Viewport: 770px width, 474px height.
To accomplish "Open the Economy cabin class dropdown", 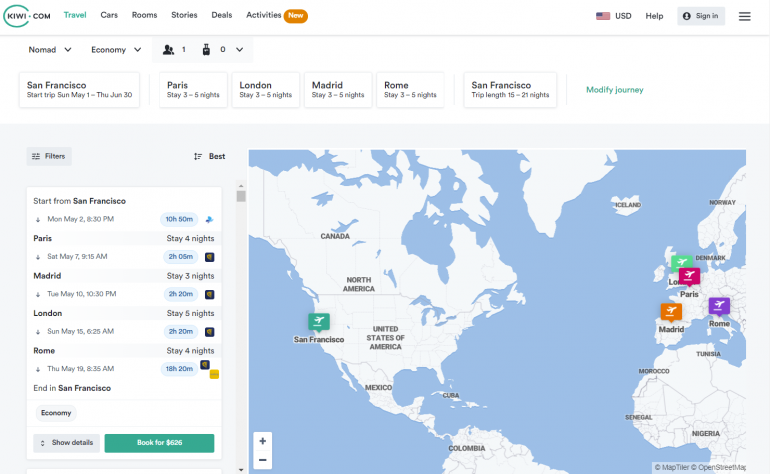I will pos(115,49).
